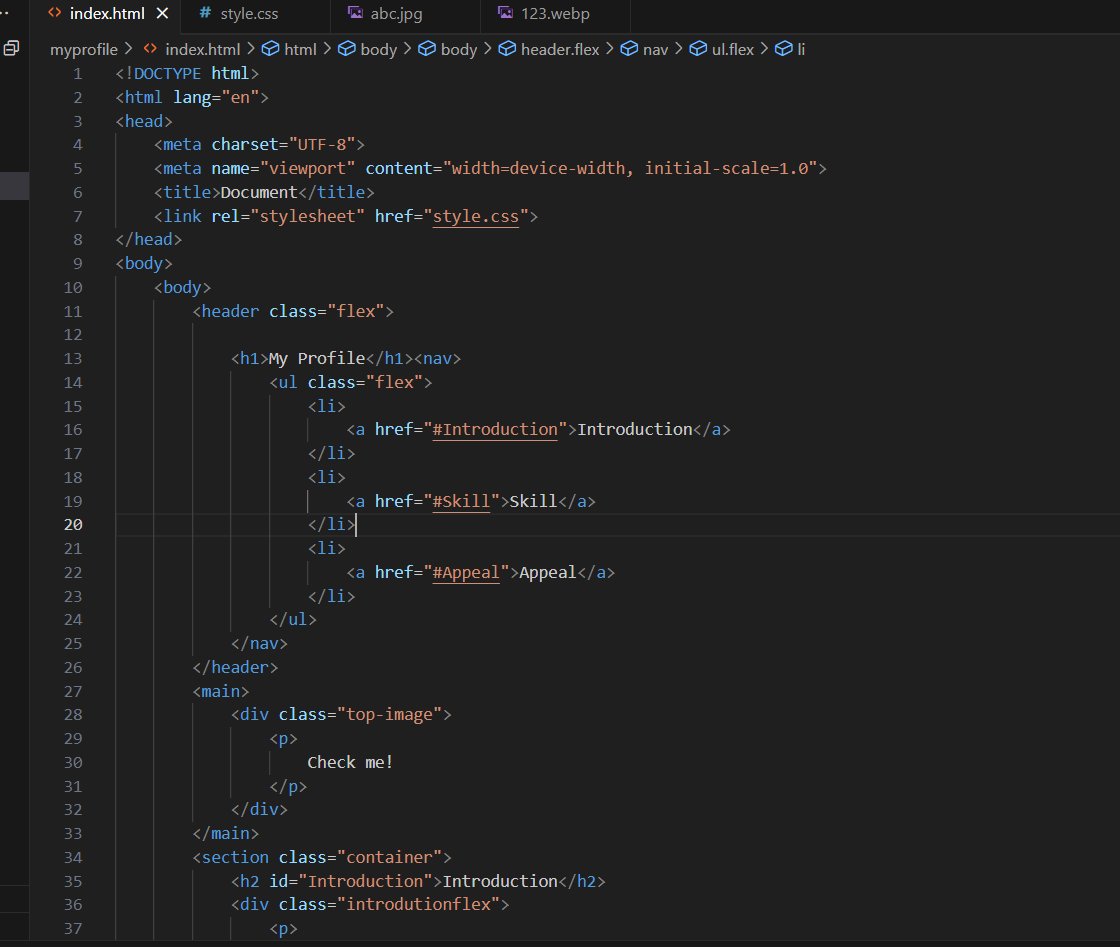
Task: Open the abc.jpg tab
Action: tap(396, 13)
